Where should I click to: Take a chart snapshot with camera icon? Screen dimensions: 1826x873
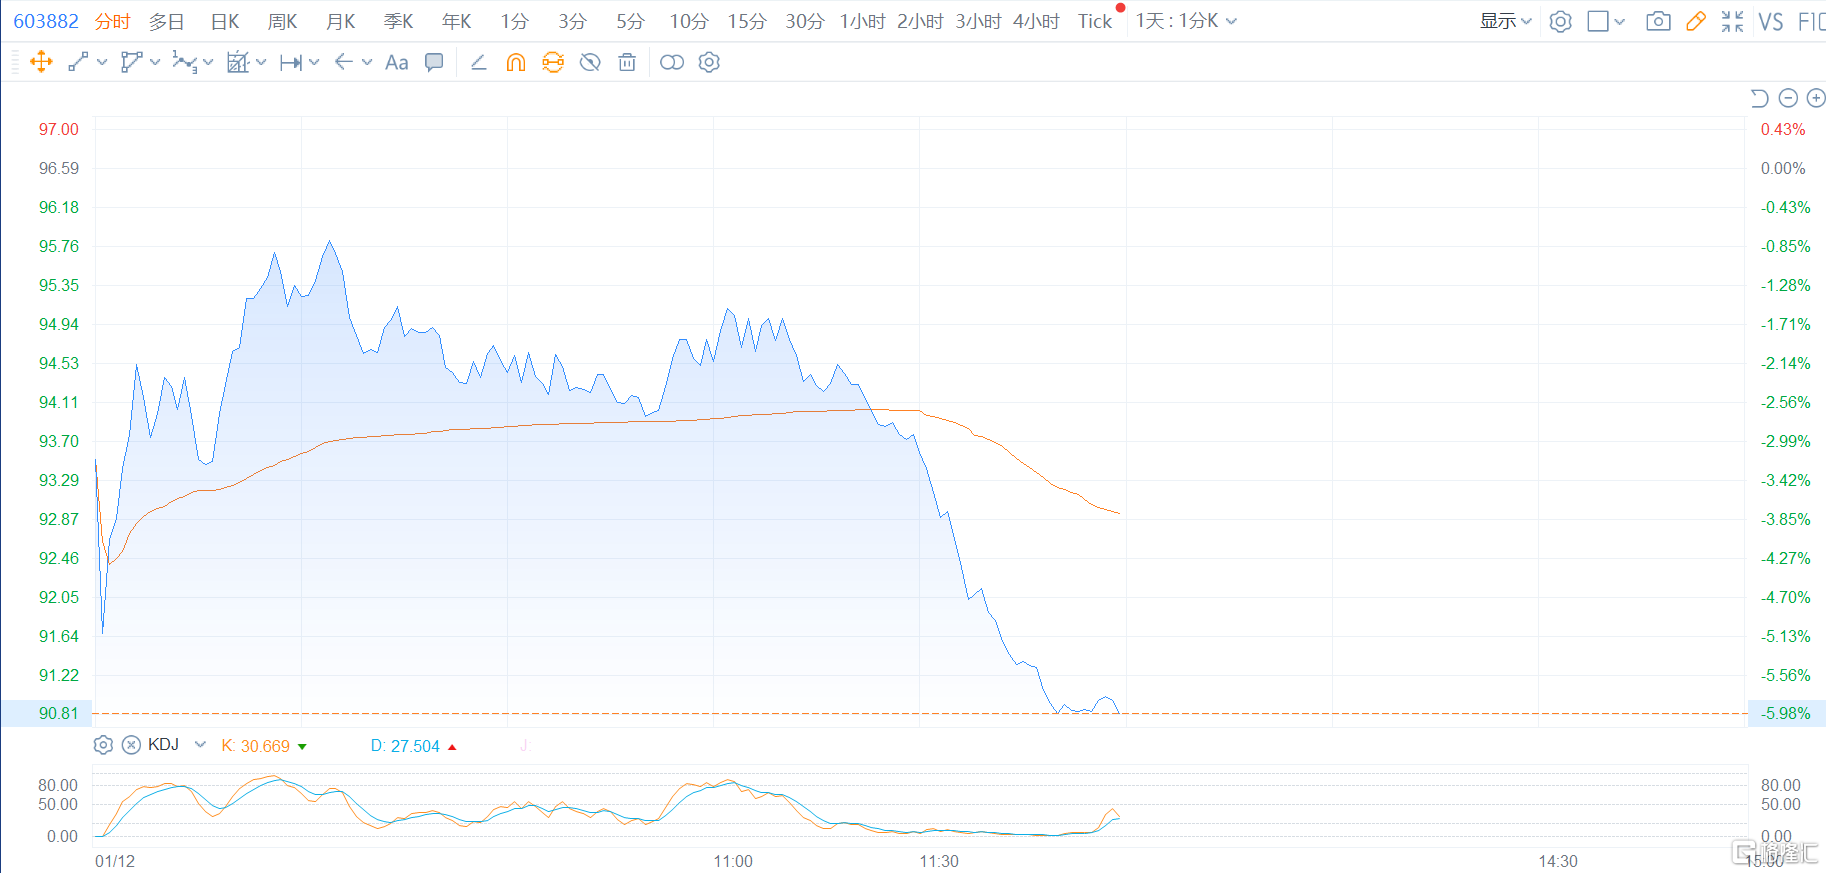[x=1658, y=21]
